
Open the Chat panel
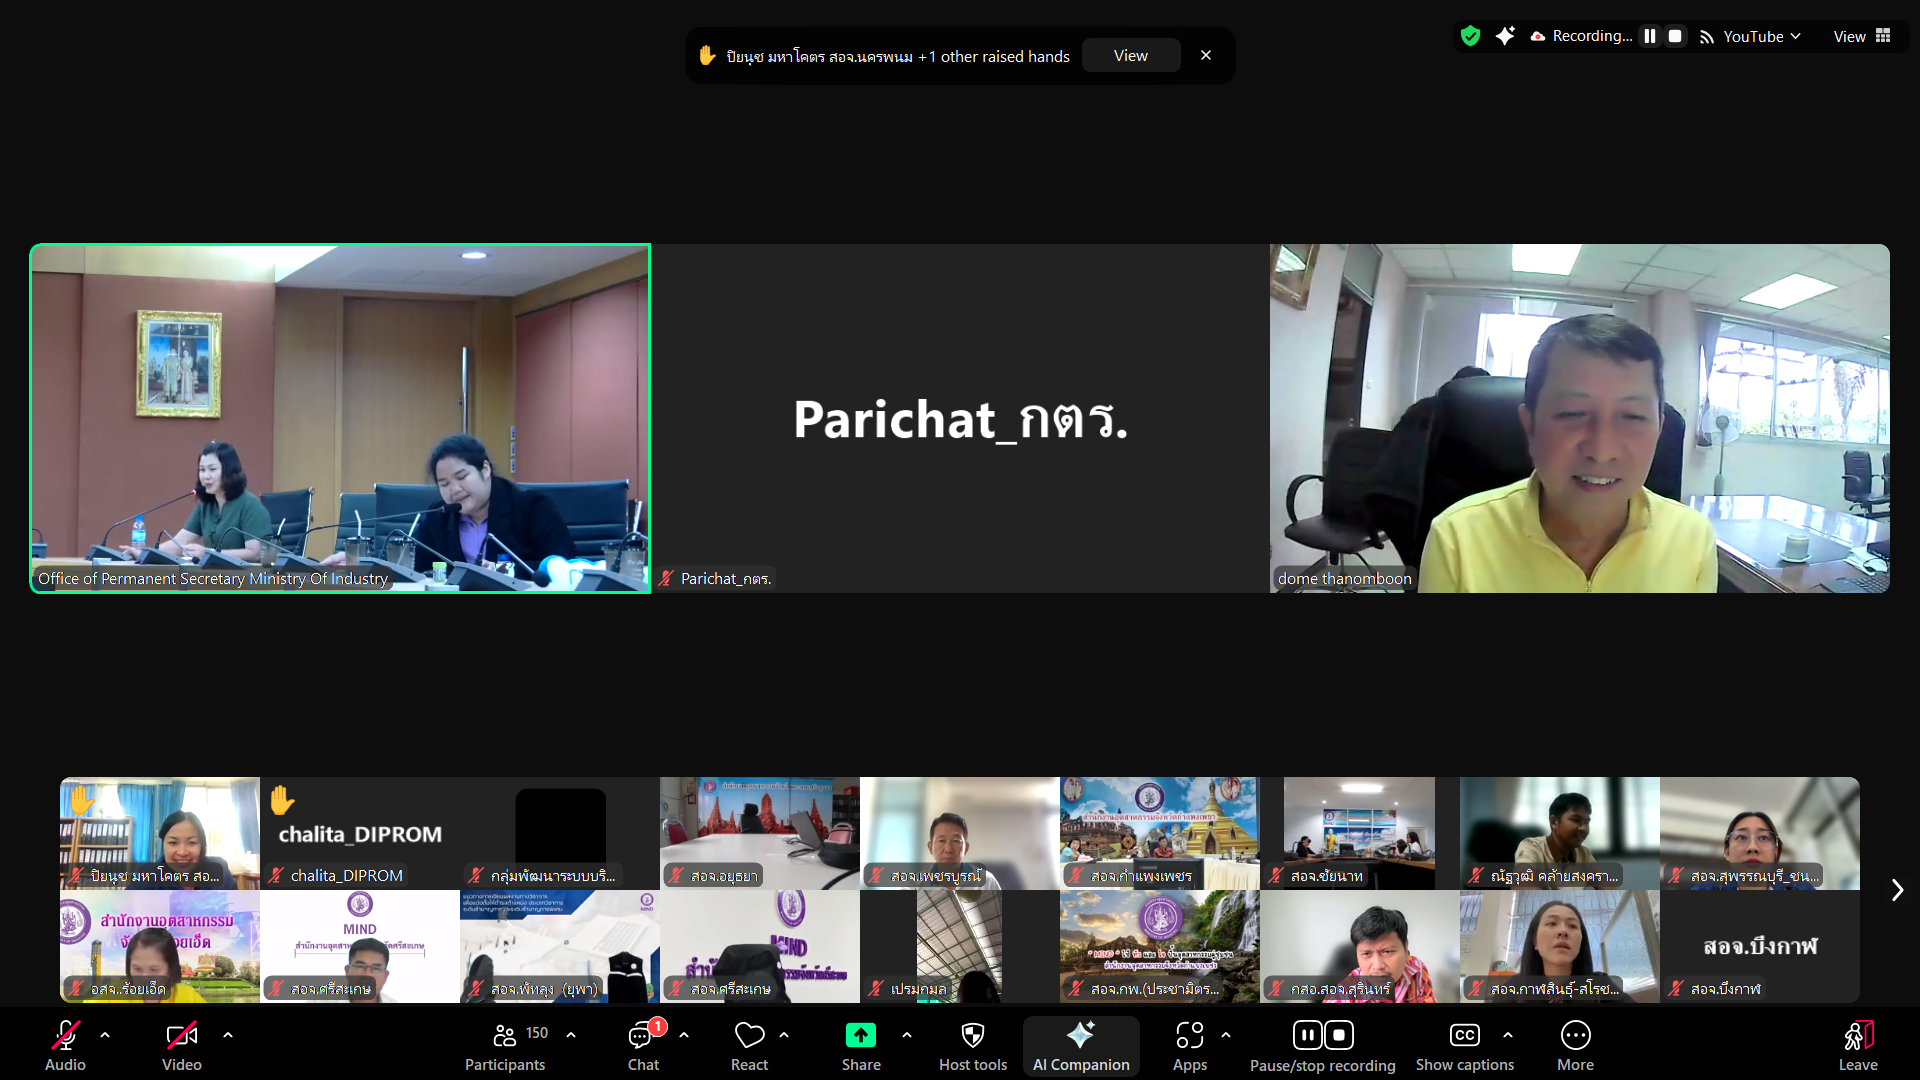tap(643, 1045)
